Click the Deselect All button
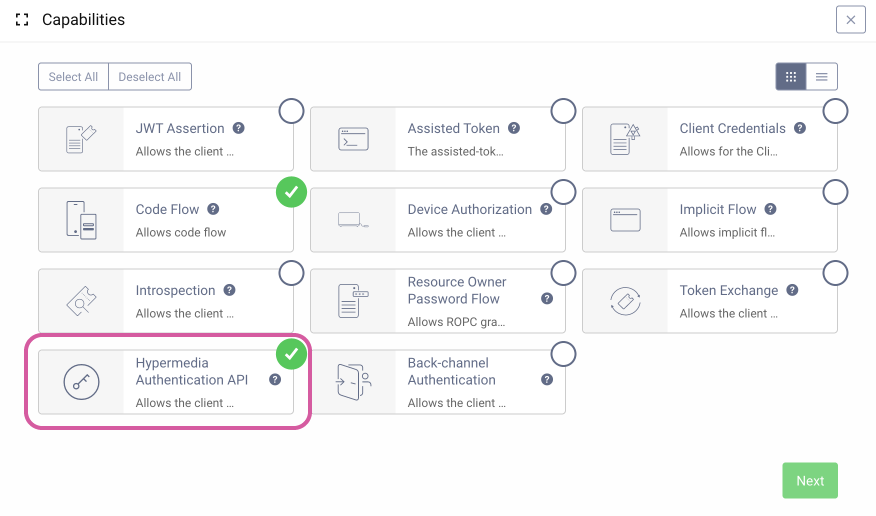The image size is (876, 516). click(x=150, y=77)
